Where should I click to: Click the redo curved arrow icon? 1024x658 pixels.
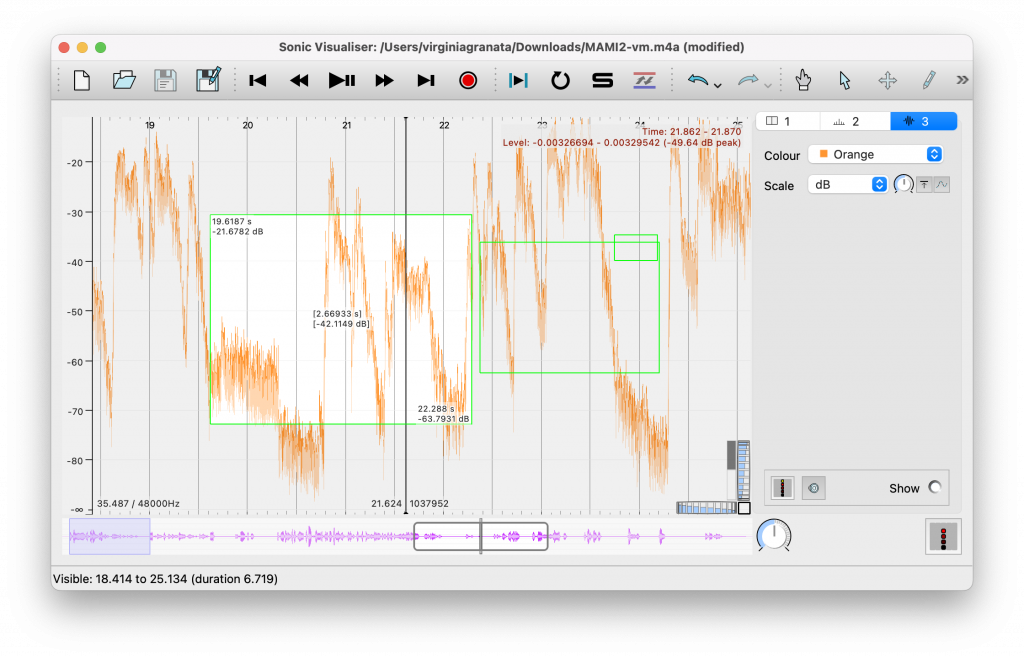pyautogui.click(x=748, y=80)
